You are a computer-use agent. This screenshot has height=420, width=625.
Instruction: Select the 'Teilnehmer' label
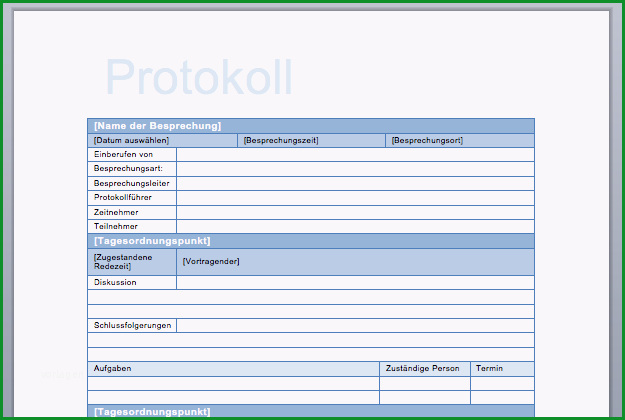[116, 226]
